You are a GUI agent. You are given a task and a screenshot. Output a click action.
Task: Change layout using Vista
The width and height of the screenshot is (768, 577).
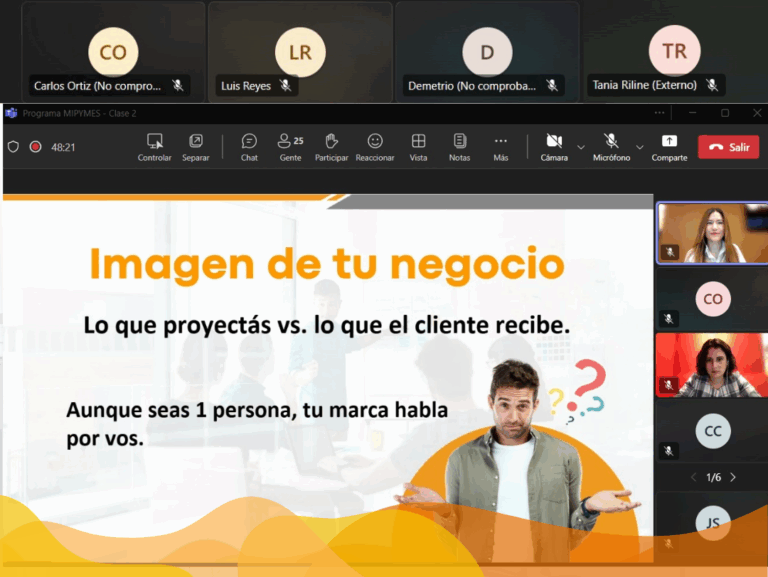pyautogui.click(x=418, y=147)
